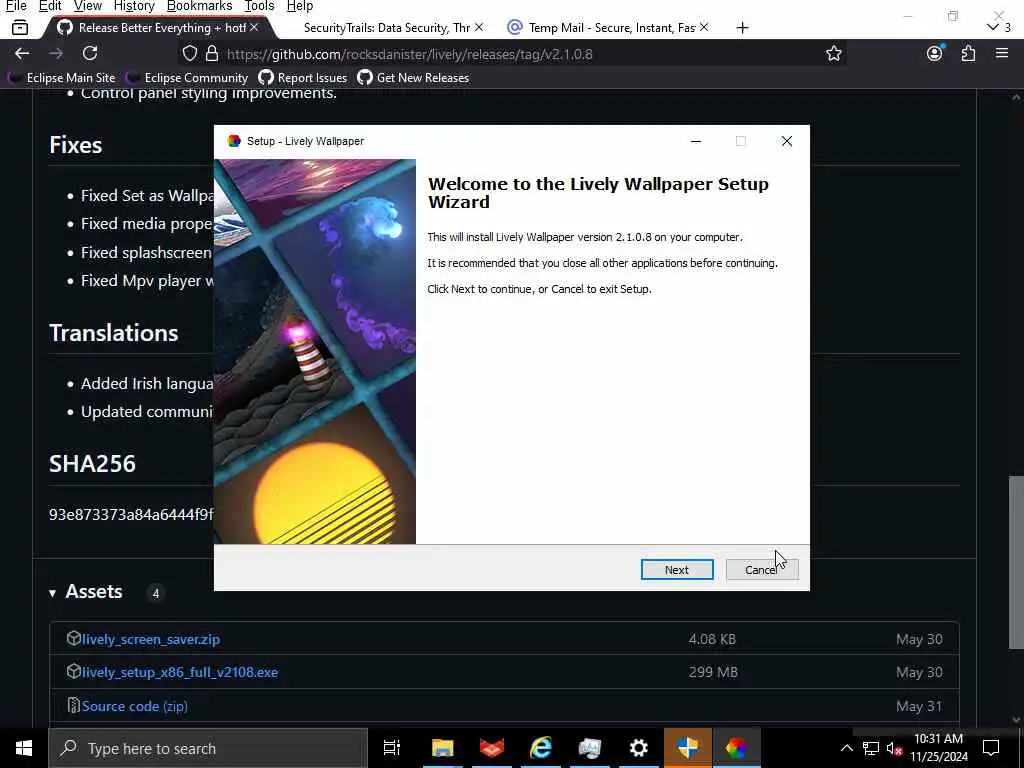Open the File menu
The width and height of the screenshot is (1024, 768).
[x=16, y=6]
